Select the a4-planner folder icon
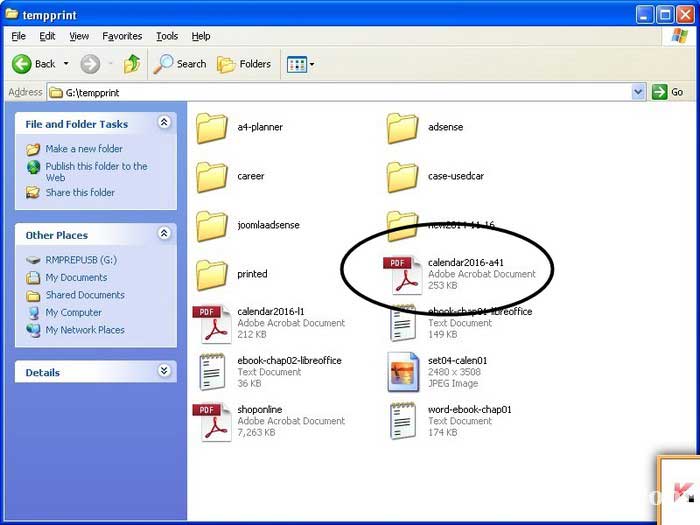Image resolution: width=700 pixels, height=525 pixels. 212,128
